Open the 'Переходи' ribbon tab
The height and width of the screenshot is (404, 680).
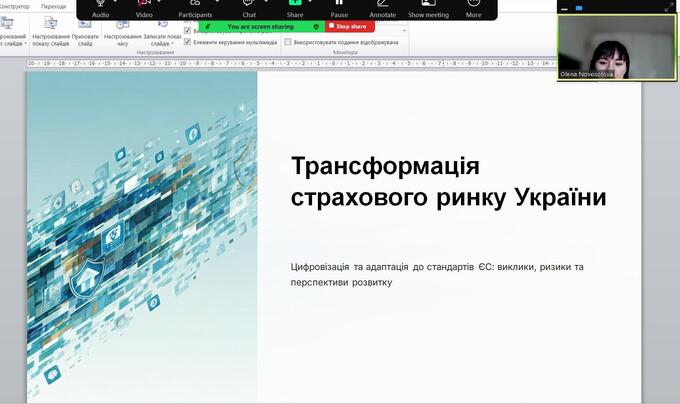coord(54,6)
